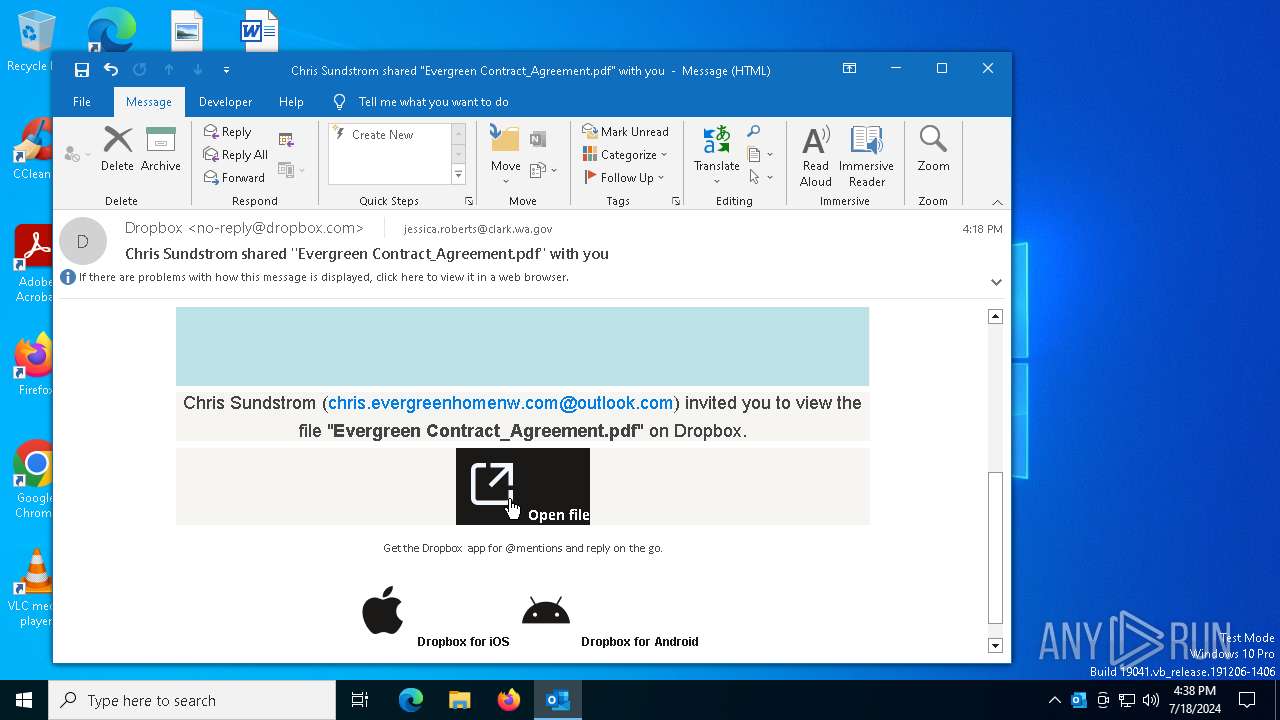Switch to the Message ribbon tab

tap(149, 102)
